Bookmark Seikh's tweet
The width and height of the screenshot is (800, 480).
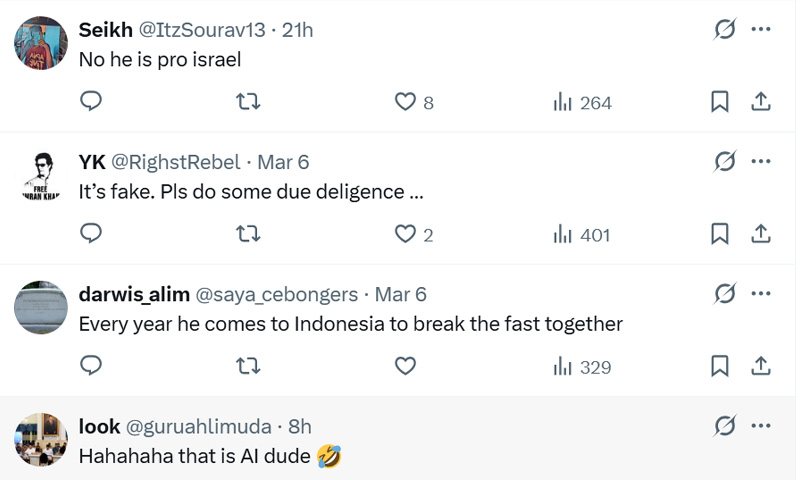(x=719, y=102)
